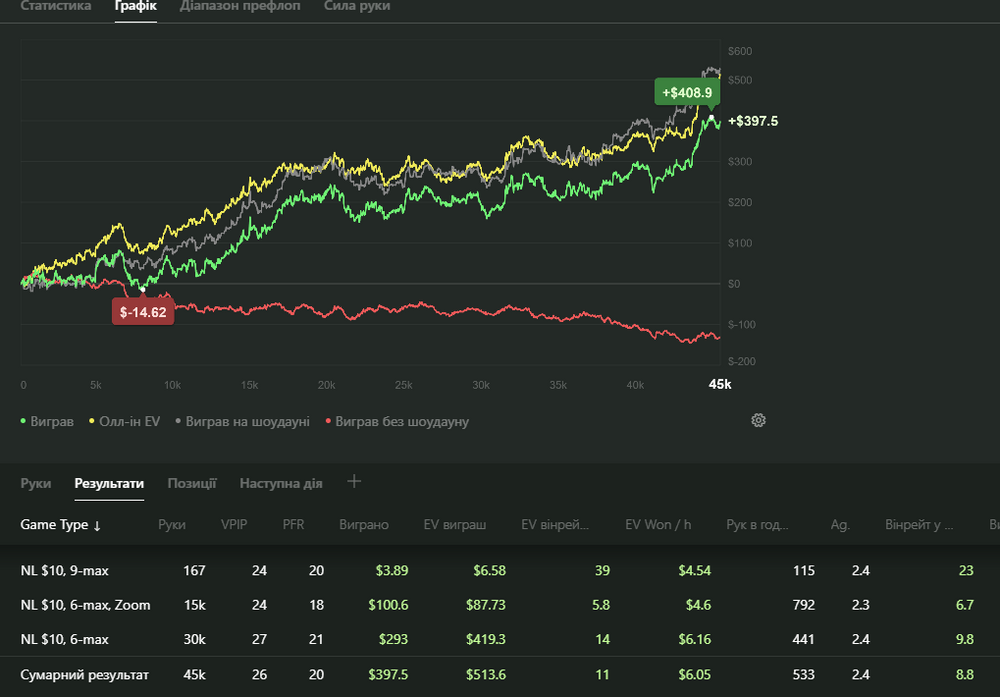Sort table by VPIP column header
This screenshot has height=697, width=1000.
click(x=235, y=525)
